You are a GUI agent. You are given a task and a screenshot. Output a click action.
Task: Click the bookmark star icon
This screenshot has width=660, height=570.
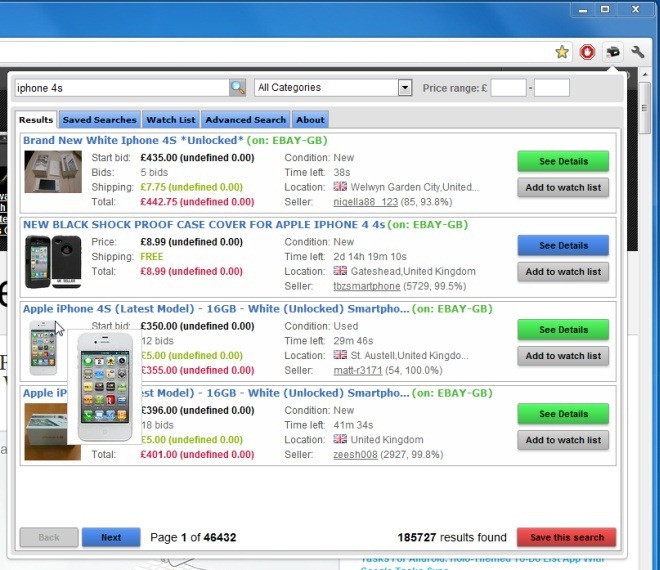coord(562,52)
